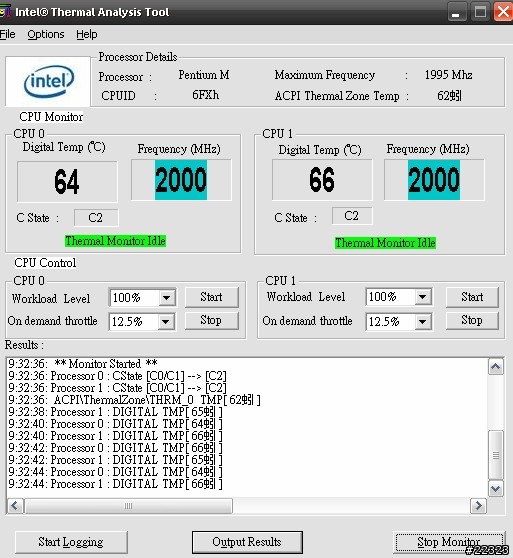This screenshot has width=513, height=558.
Task: Click log line 9:32:44 Processor 1 DIGITAL TMP
Action: point(115,484)
